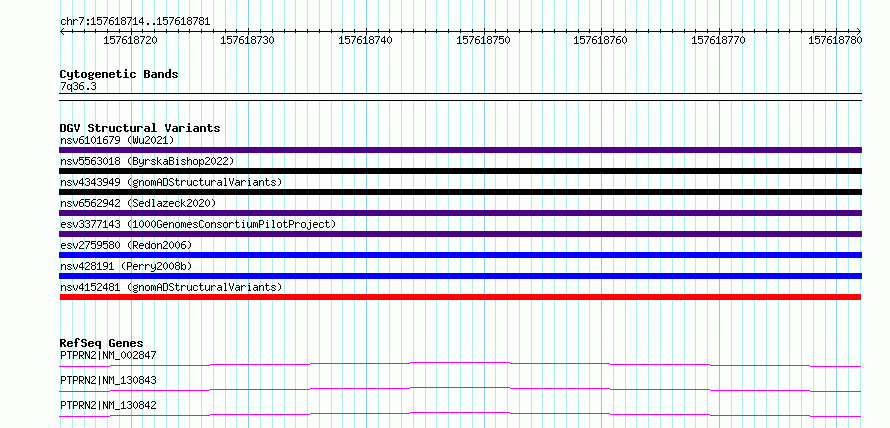Click ruler coordinate 157618770

(719, 40)
